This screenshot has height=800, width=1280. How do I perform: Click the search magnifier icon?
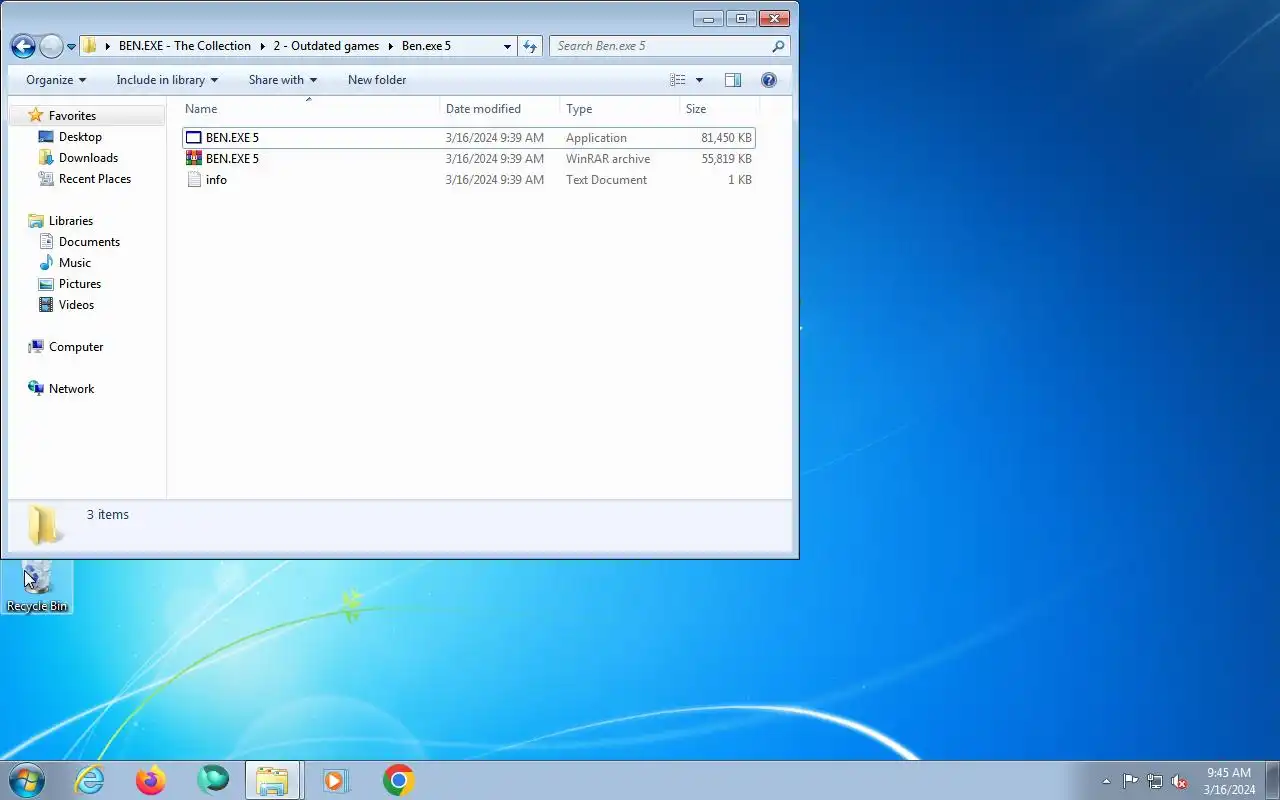(x=778, y=46)
